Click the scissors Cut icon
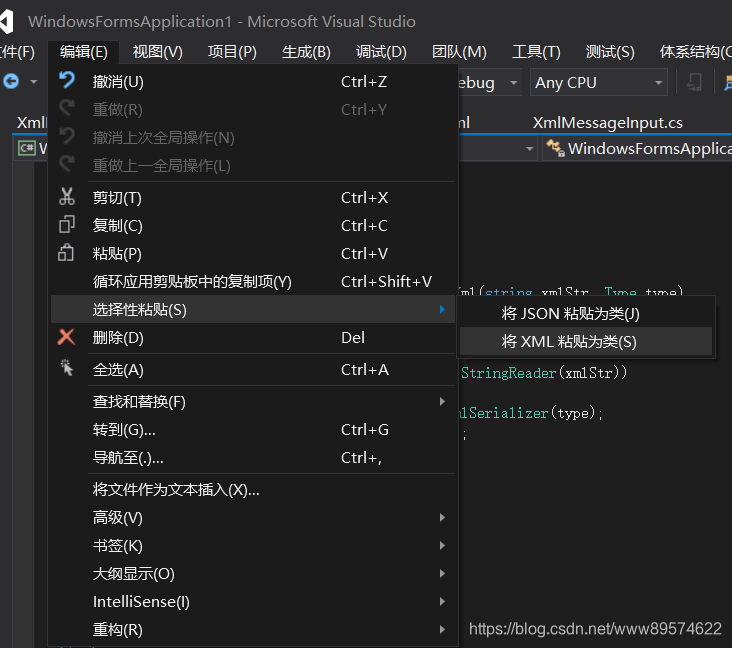Screen dimensions: 732x648 coord(67,197)
